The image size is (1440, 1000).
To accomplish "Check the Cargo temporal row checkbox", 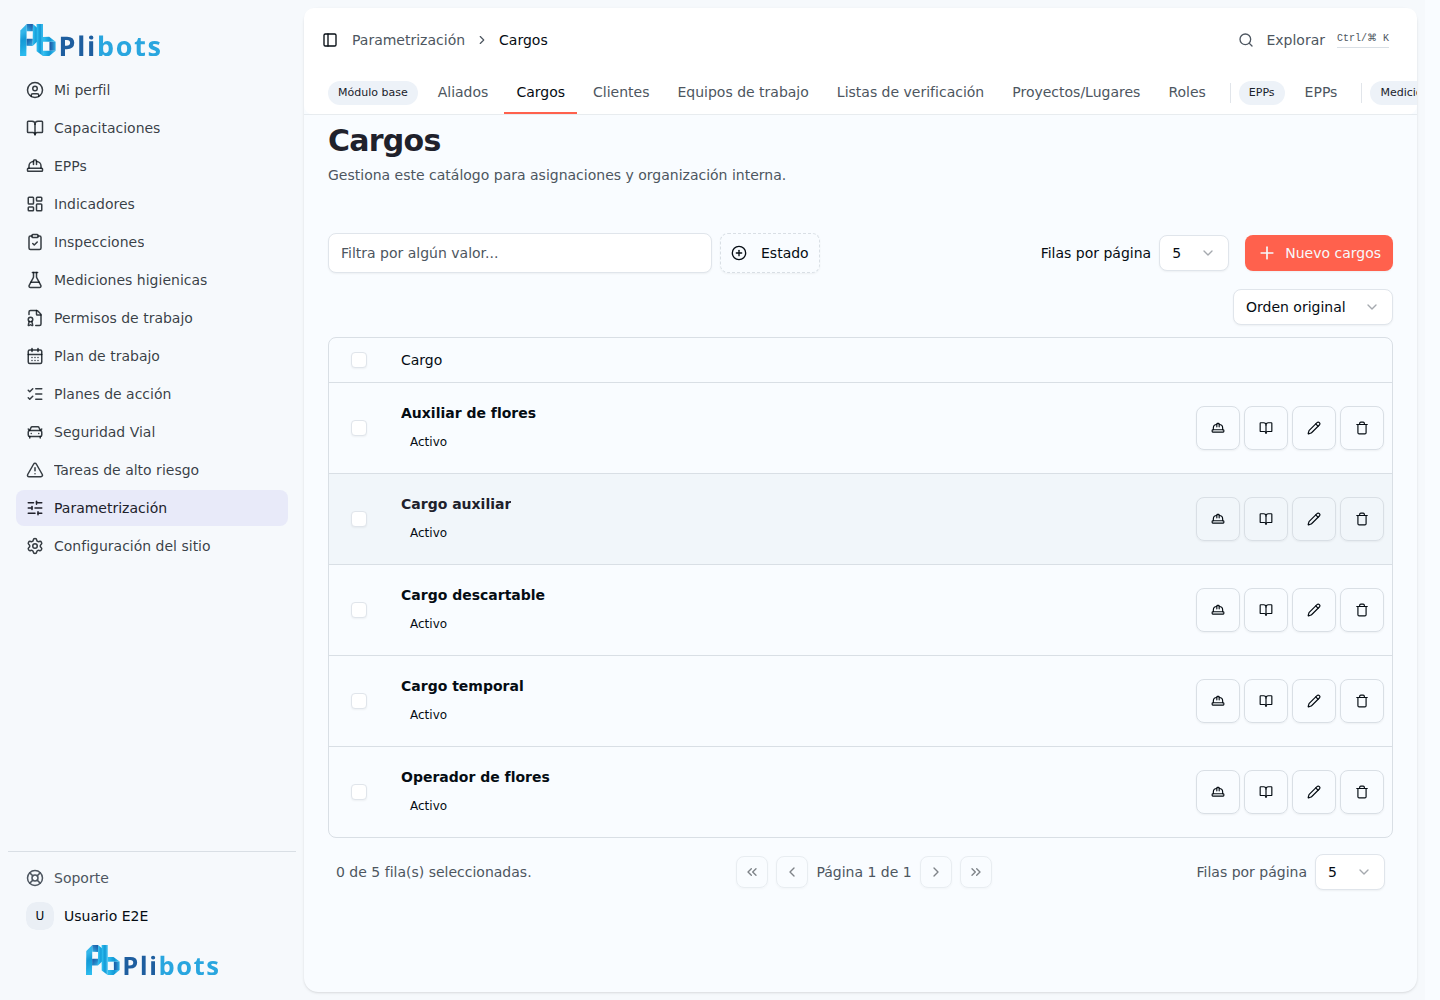I will click(x=359, y=701).
